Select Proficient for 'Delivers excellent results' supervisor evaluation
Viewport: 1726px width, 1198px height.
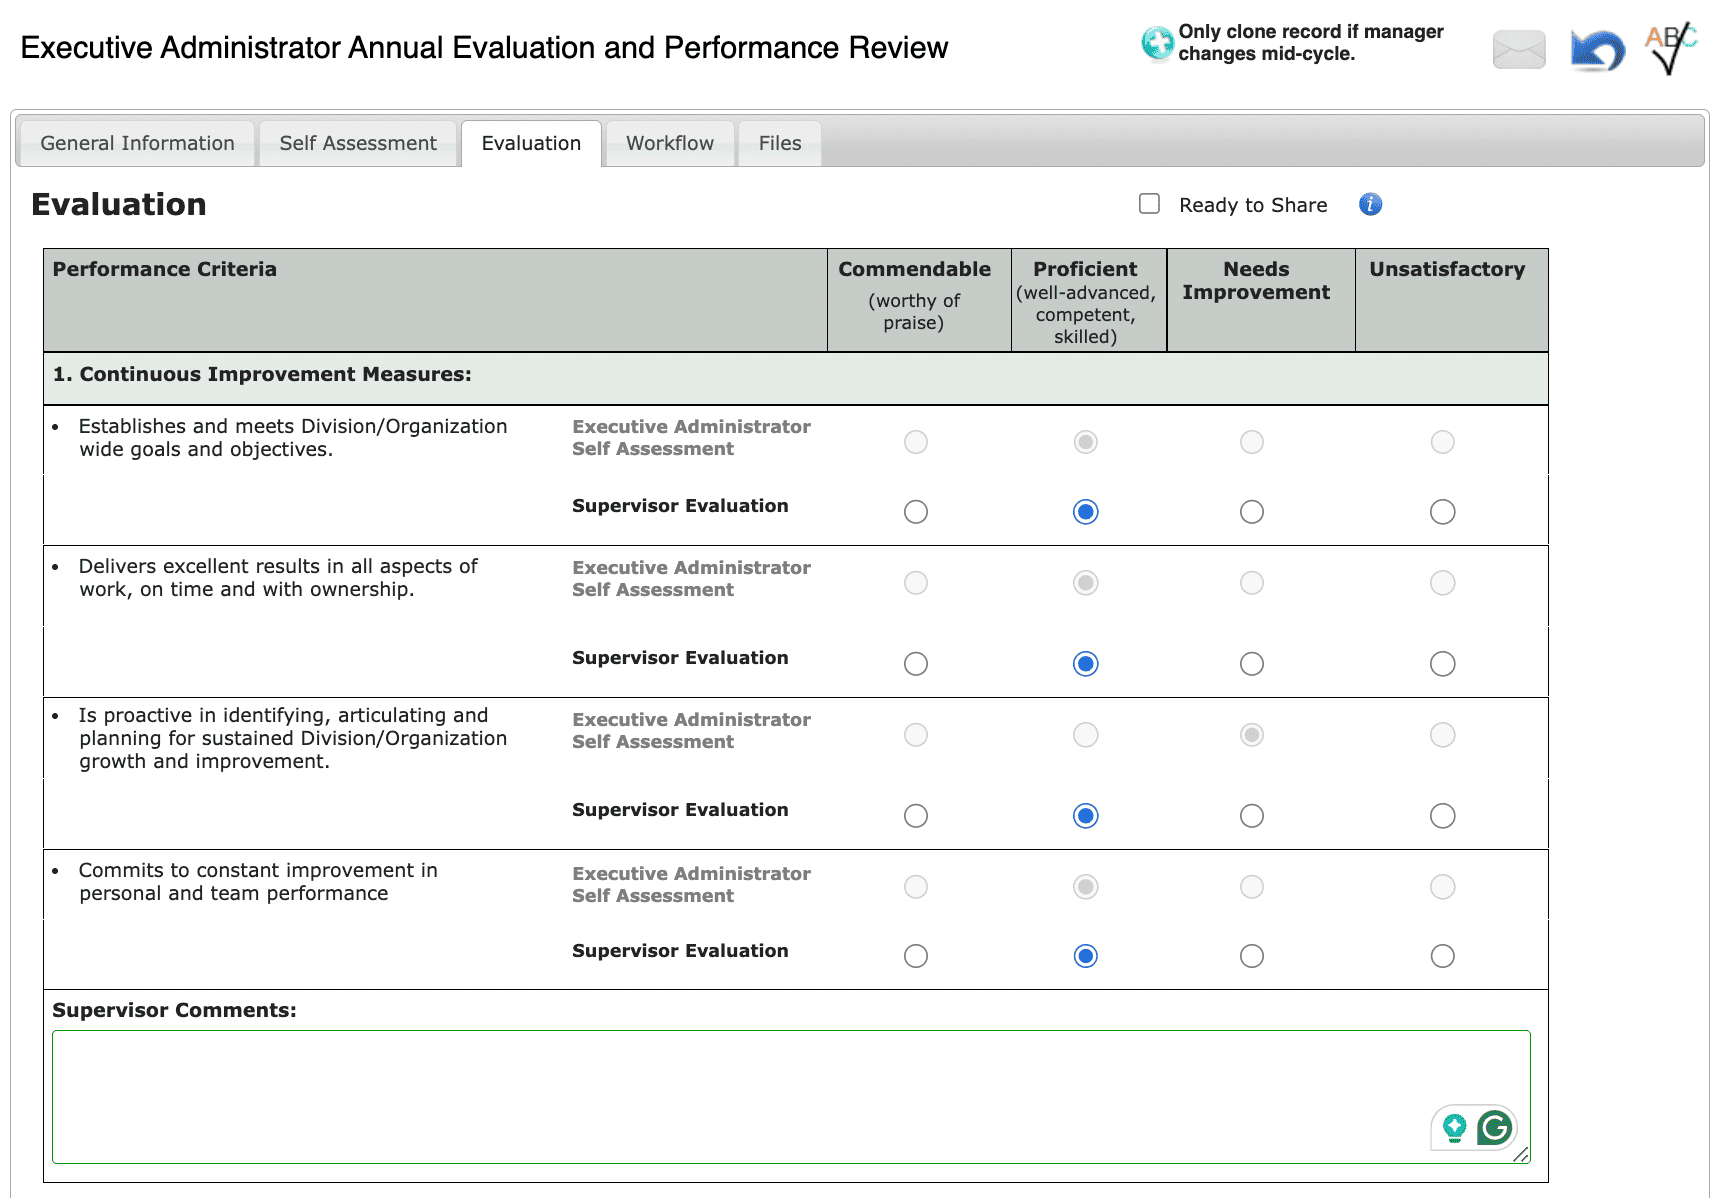pos(1086,664)
